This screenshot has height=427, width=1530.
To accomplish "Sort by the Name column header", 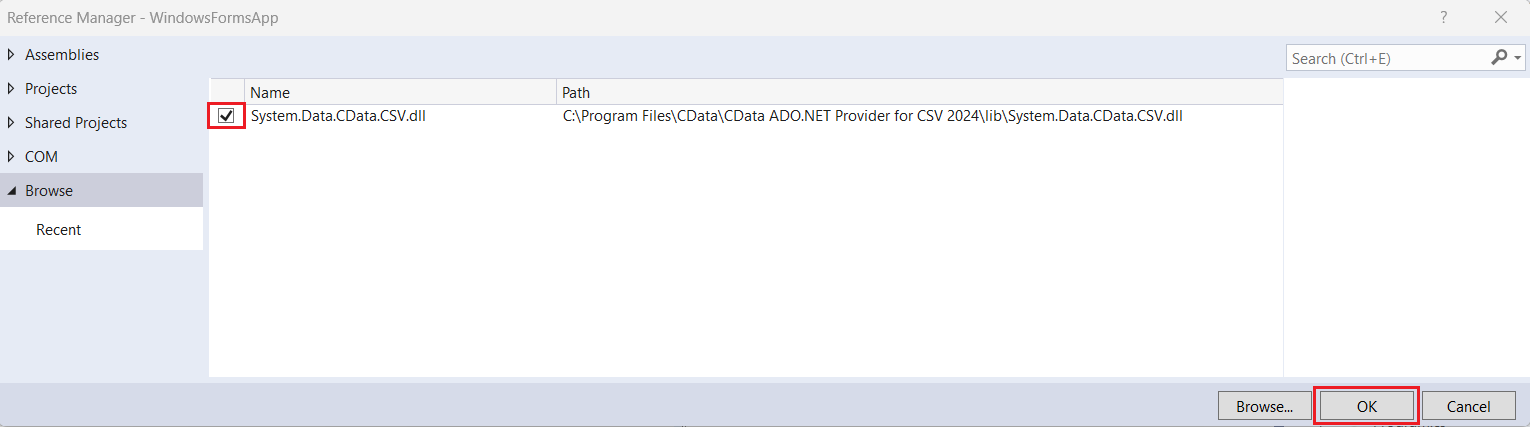I will click(400, 92).
